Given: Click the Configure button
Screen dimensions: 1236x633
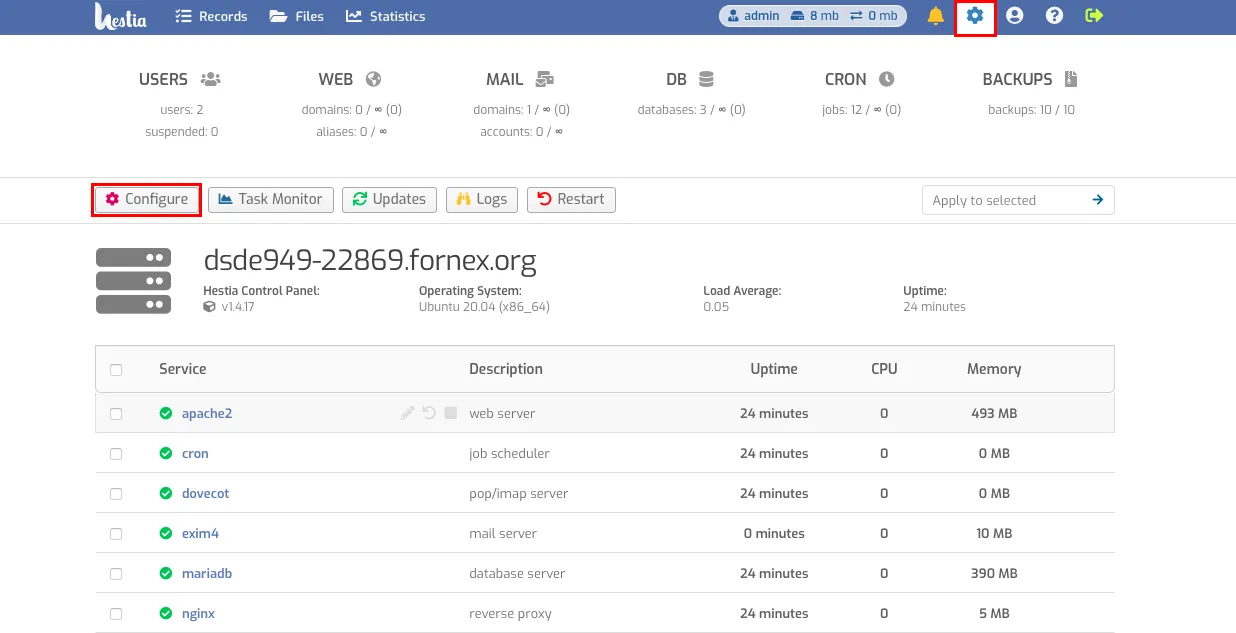Looking at the screenshot, I should coord(147,199).
